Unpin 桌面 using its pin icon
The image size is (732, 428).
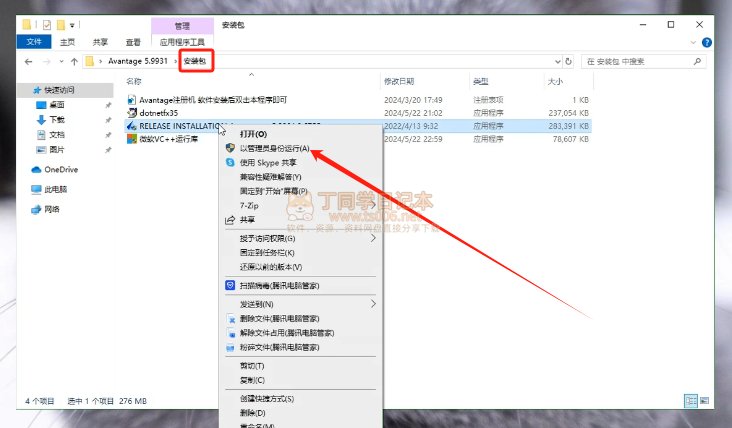[108, 105]
